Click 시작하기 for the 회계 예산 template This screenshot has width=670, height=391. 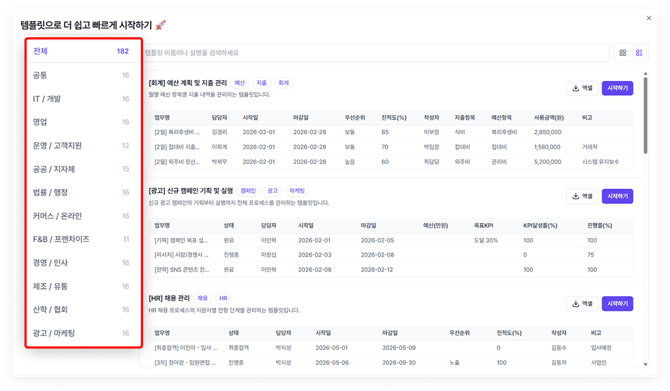point(617,88)
